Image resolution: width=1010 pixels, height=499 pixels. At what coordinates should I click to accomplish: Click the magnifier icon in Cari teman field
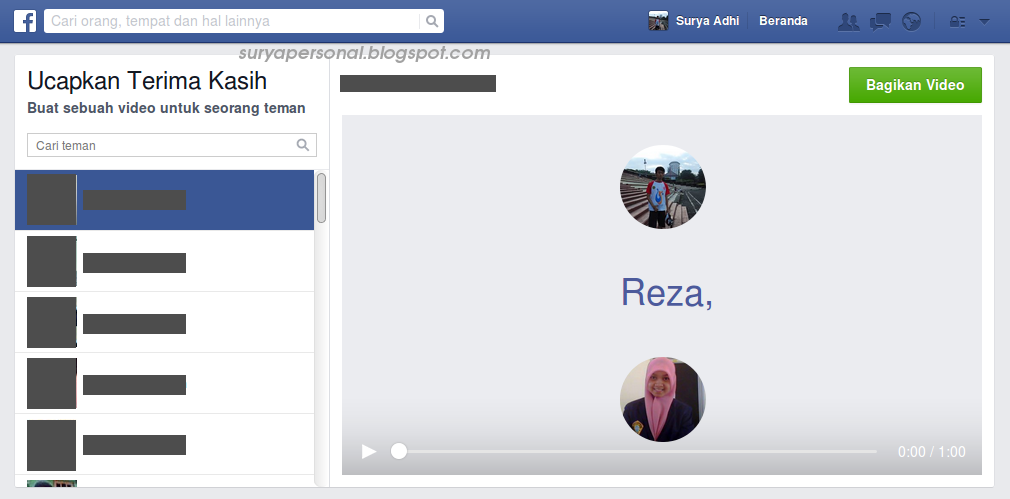click(303, 145)
